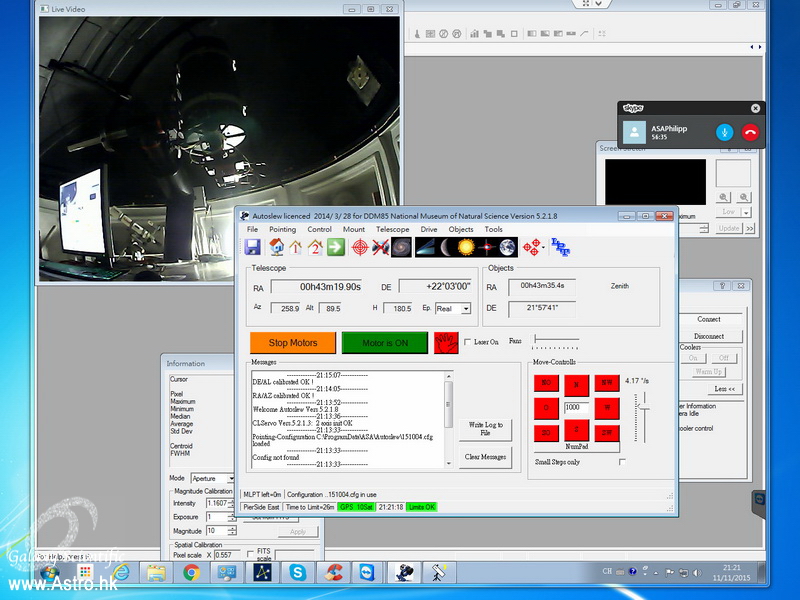Open the red diamonds icon dropdown arrow
Viewport: 800px width, 600px height.
point(542,248)
